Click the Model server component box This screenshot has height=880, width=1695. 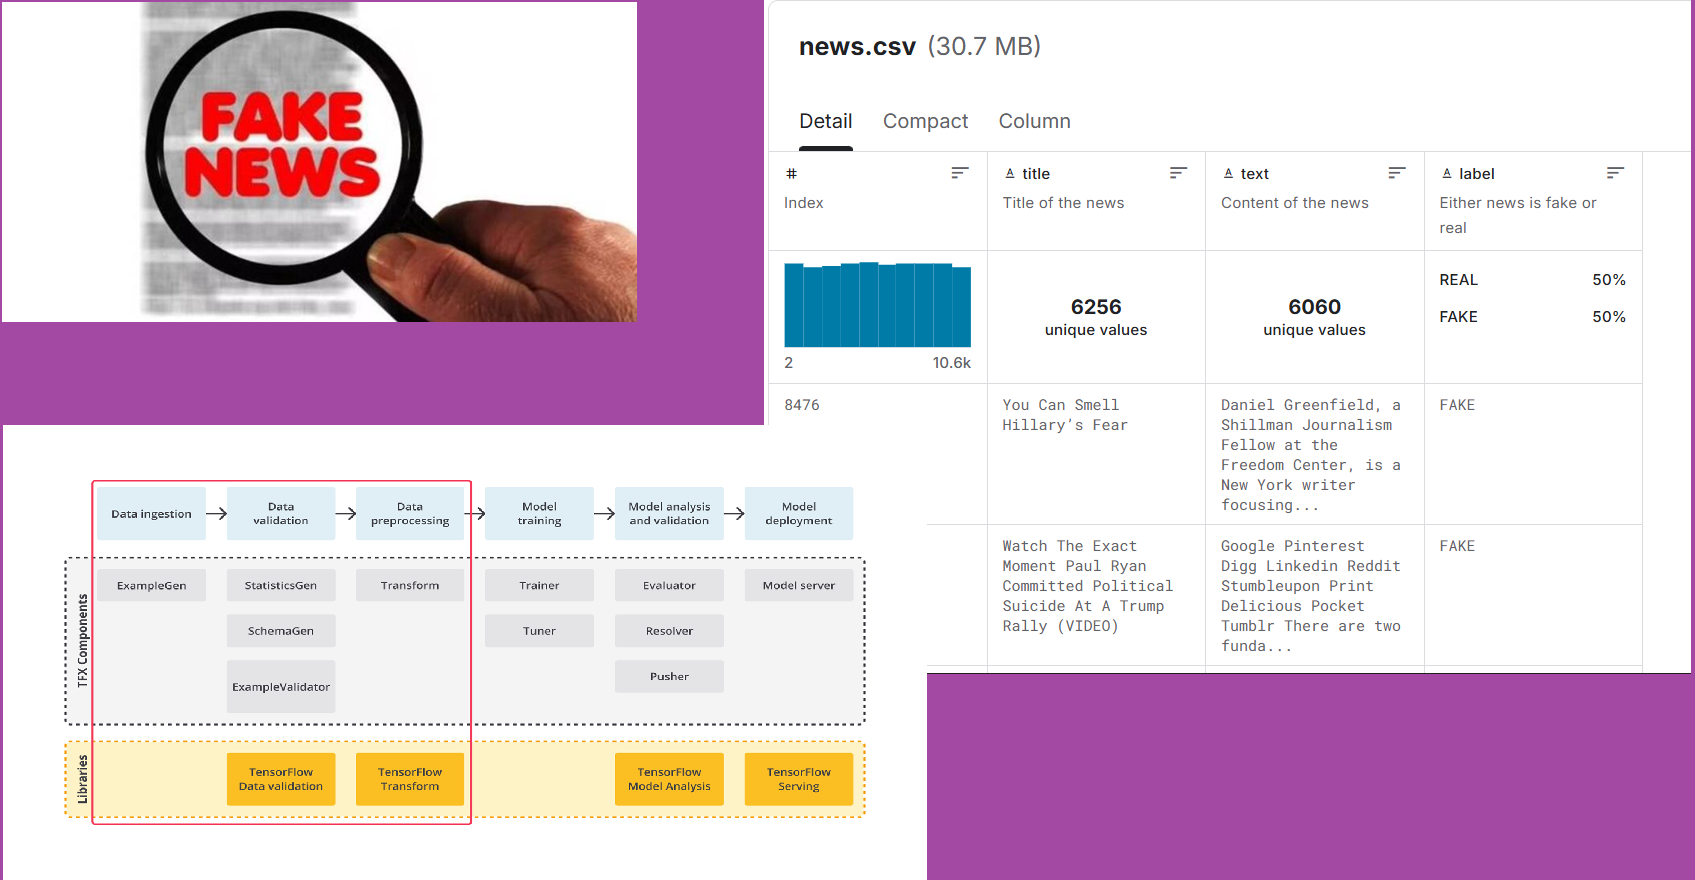tap(799, 585)
